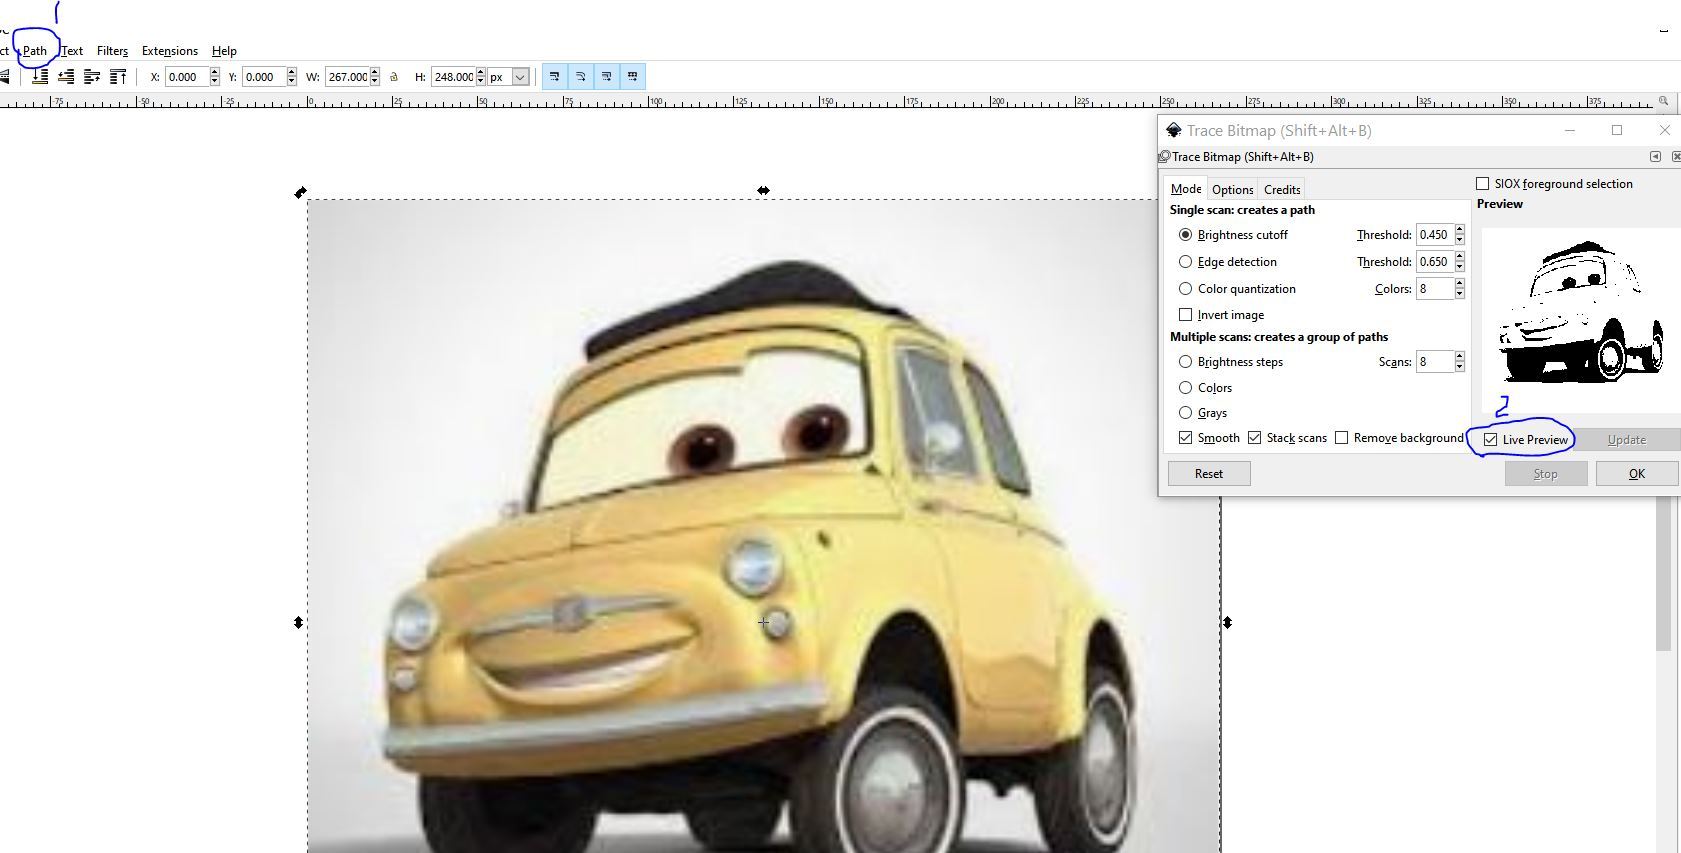The width and height of the screenshot is (1681, 853).
Task: Toggle the Smooth checkbox
Action: click(1185, 438)
